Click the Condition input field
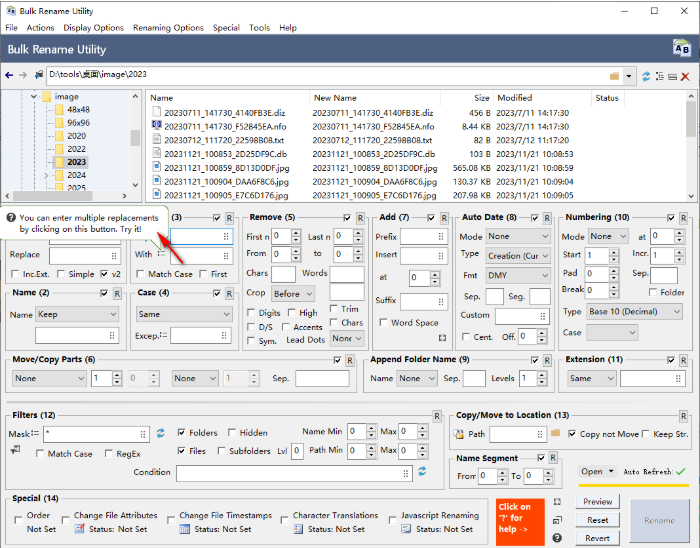 point(294,473)
